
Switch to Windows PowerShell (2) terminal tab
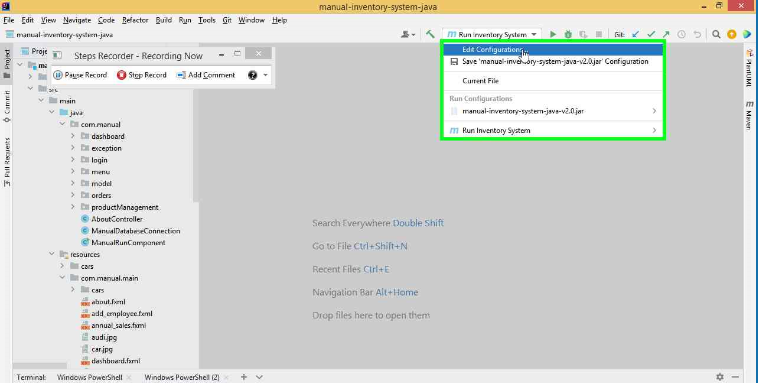coord(182,377)
